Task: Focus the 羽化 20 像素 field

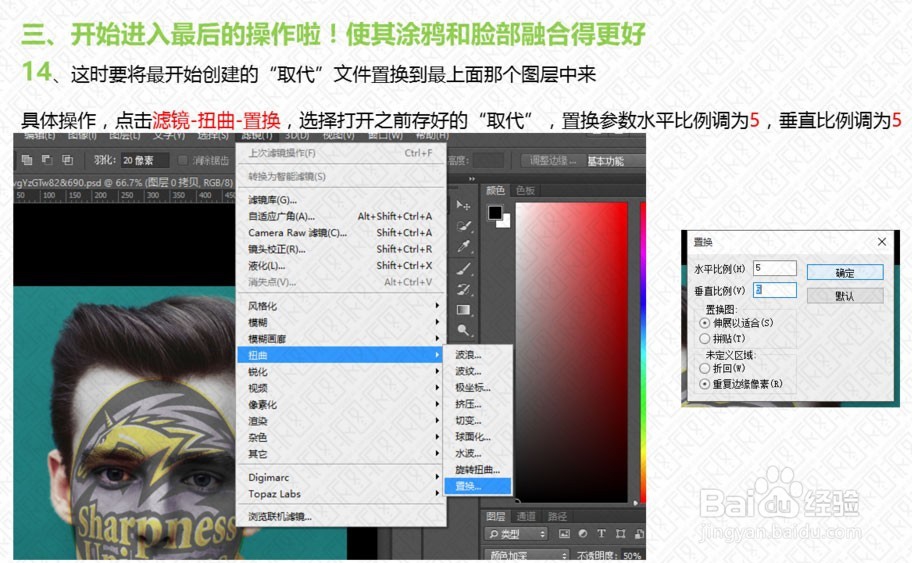Action: click(x=145, y=160)
